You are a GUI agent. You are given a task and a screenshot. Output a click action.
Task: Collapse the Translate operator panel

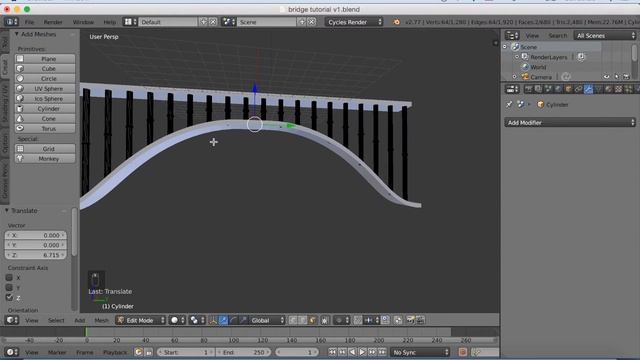point(7,211)
